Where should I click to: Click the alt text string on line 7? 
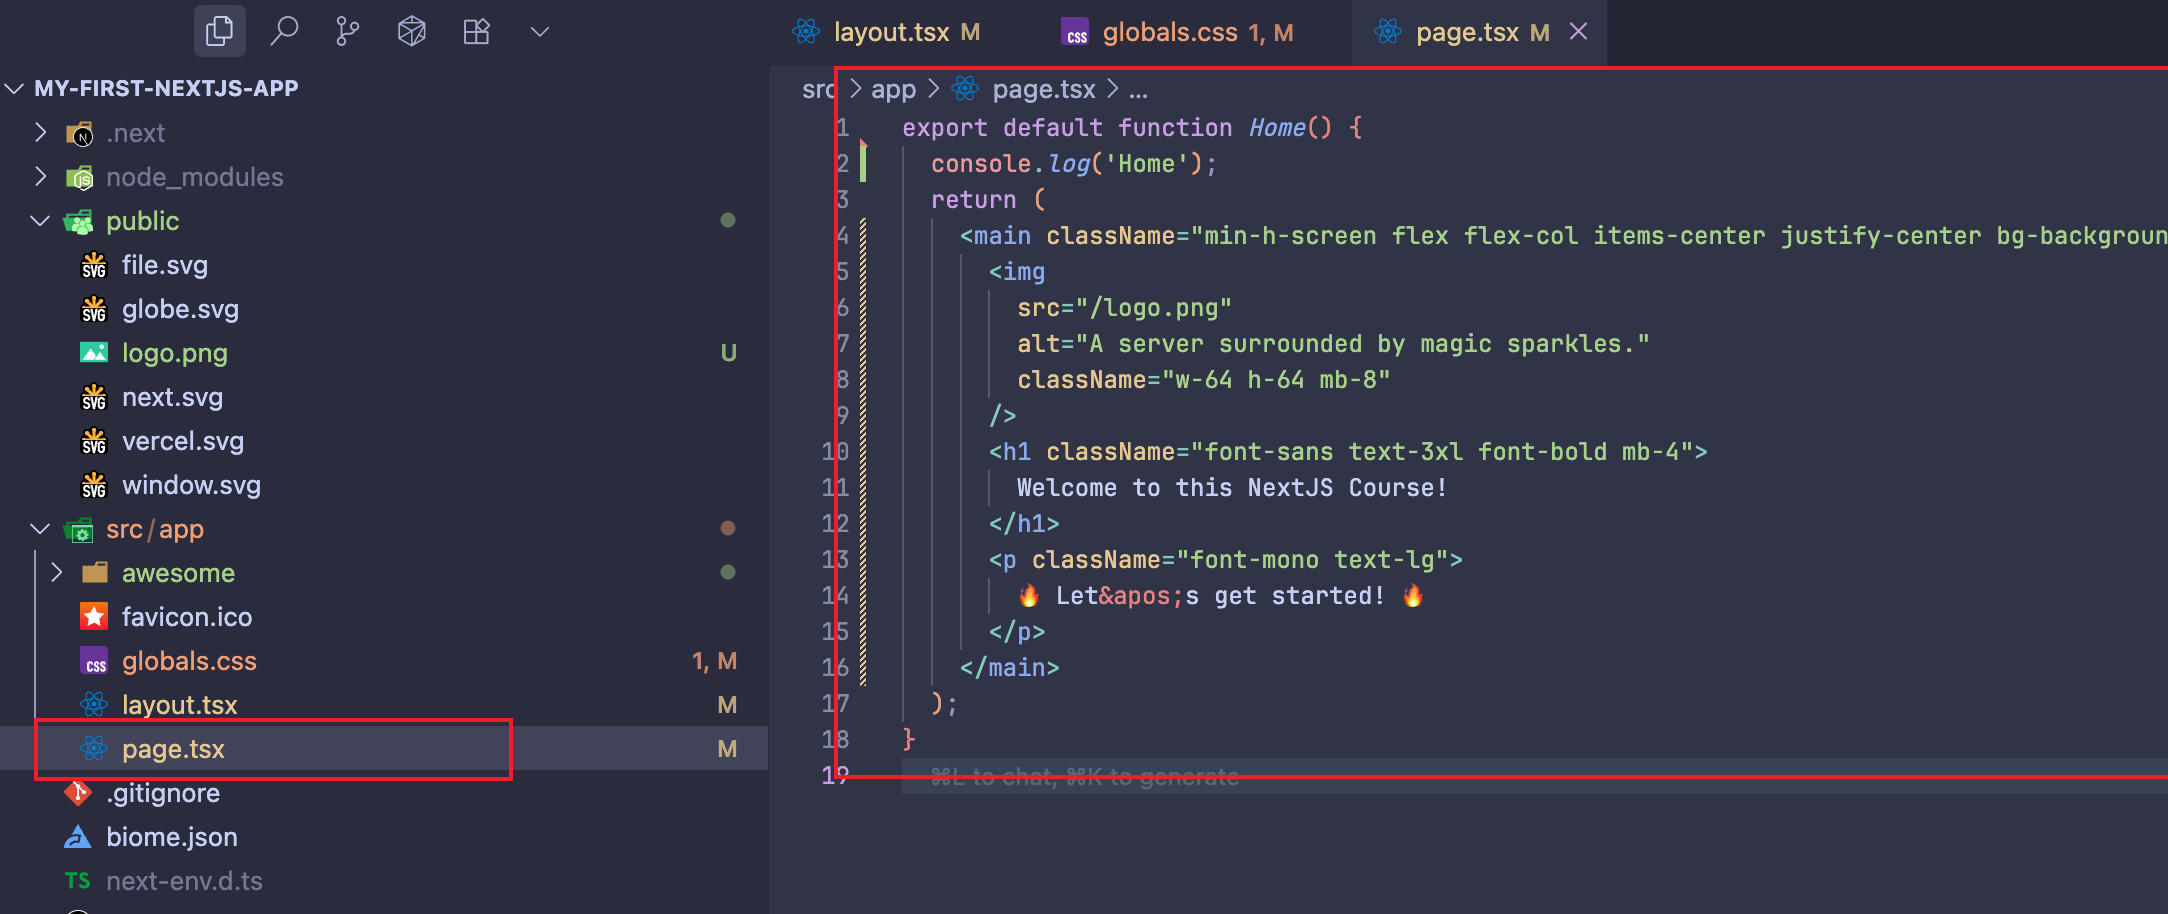pyautogui.click(x=1362, y=344)
